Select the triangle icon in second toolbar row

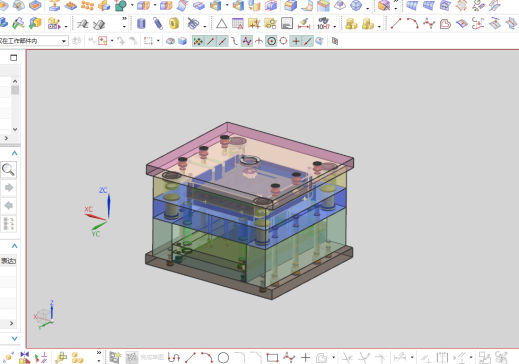221,24
